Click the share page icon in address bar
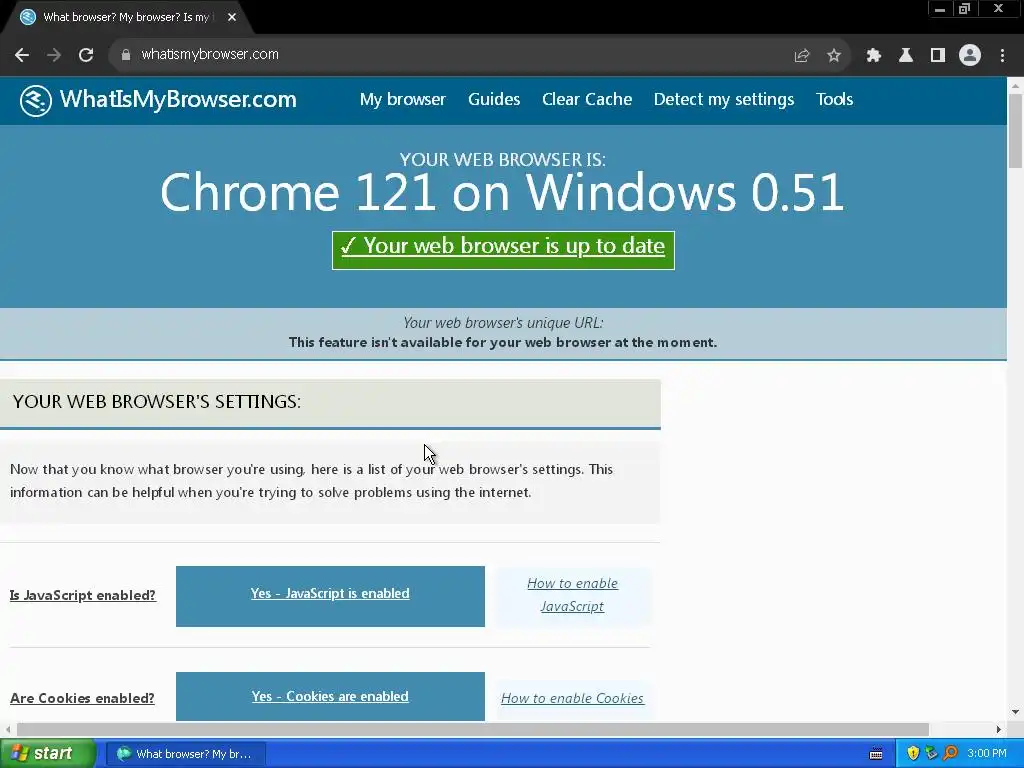 coord(802,56)
